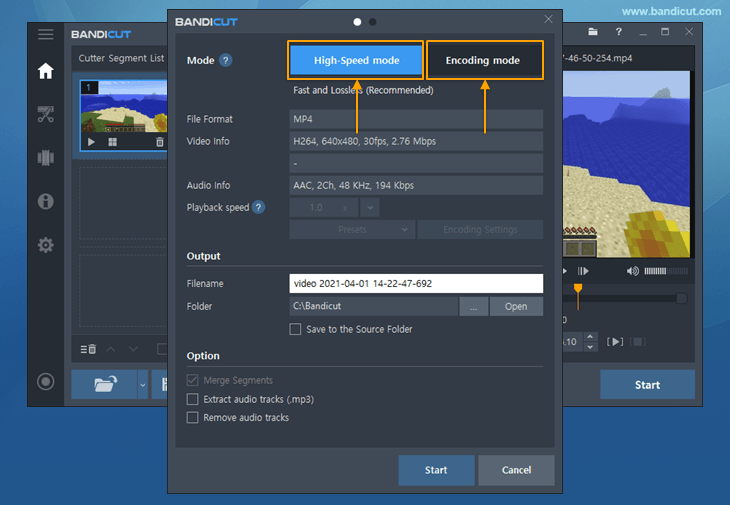The width and height of the screenshot is (730, 505).
Task: Open Encoding Settings
Action: [x=480, y=229]
